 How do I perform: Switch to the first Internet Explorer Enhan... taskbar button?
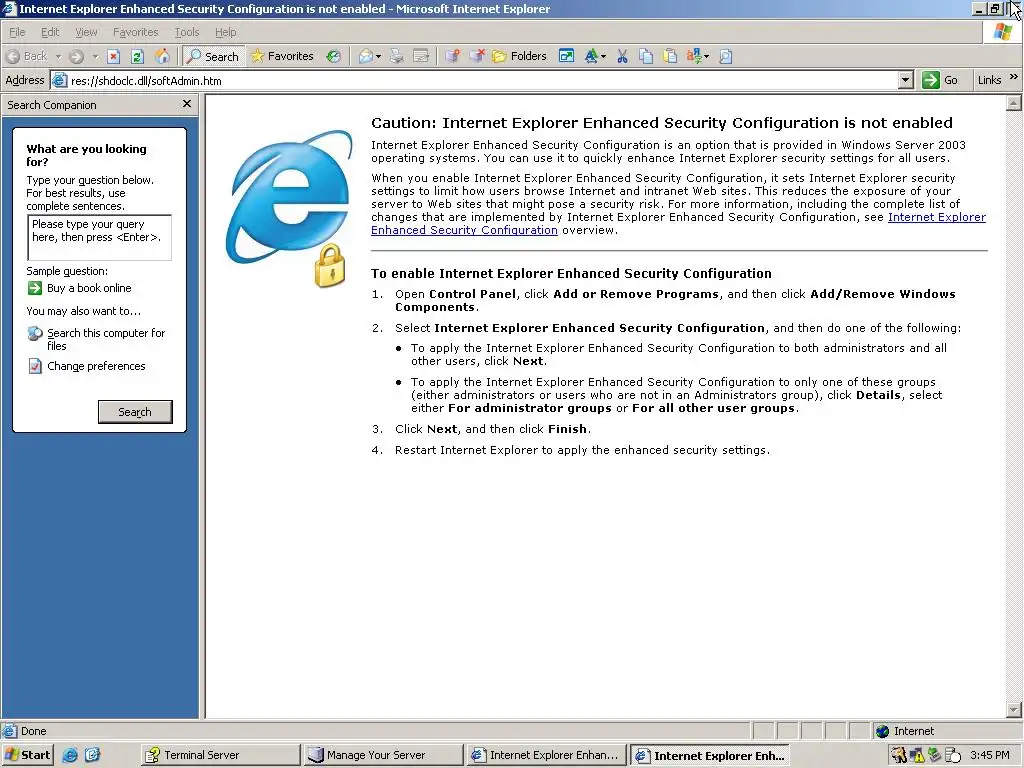[546, 755]
